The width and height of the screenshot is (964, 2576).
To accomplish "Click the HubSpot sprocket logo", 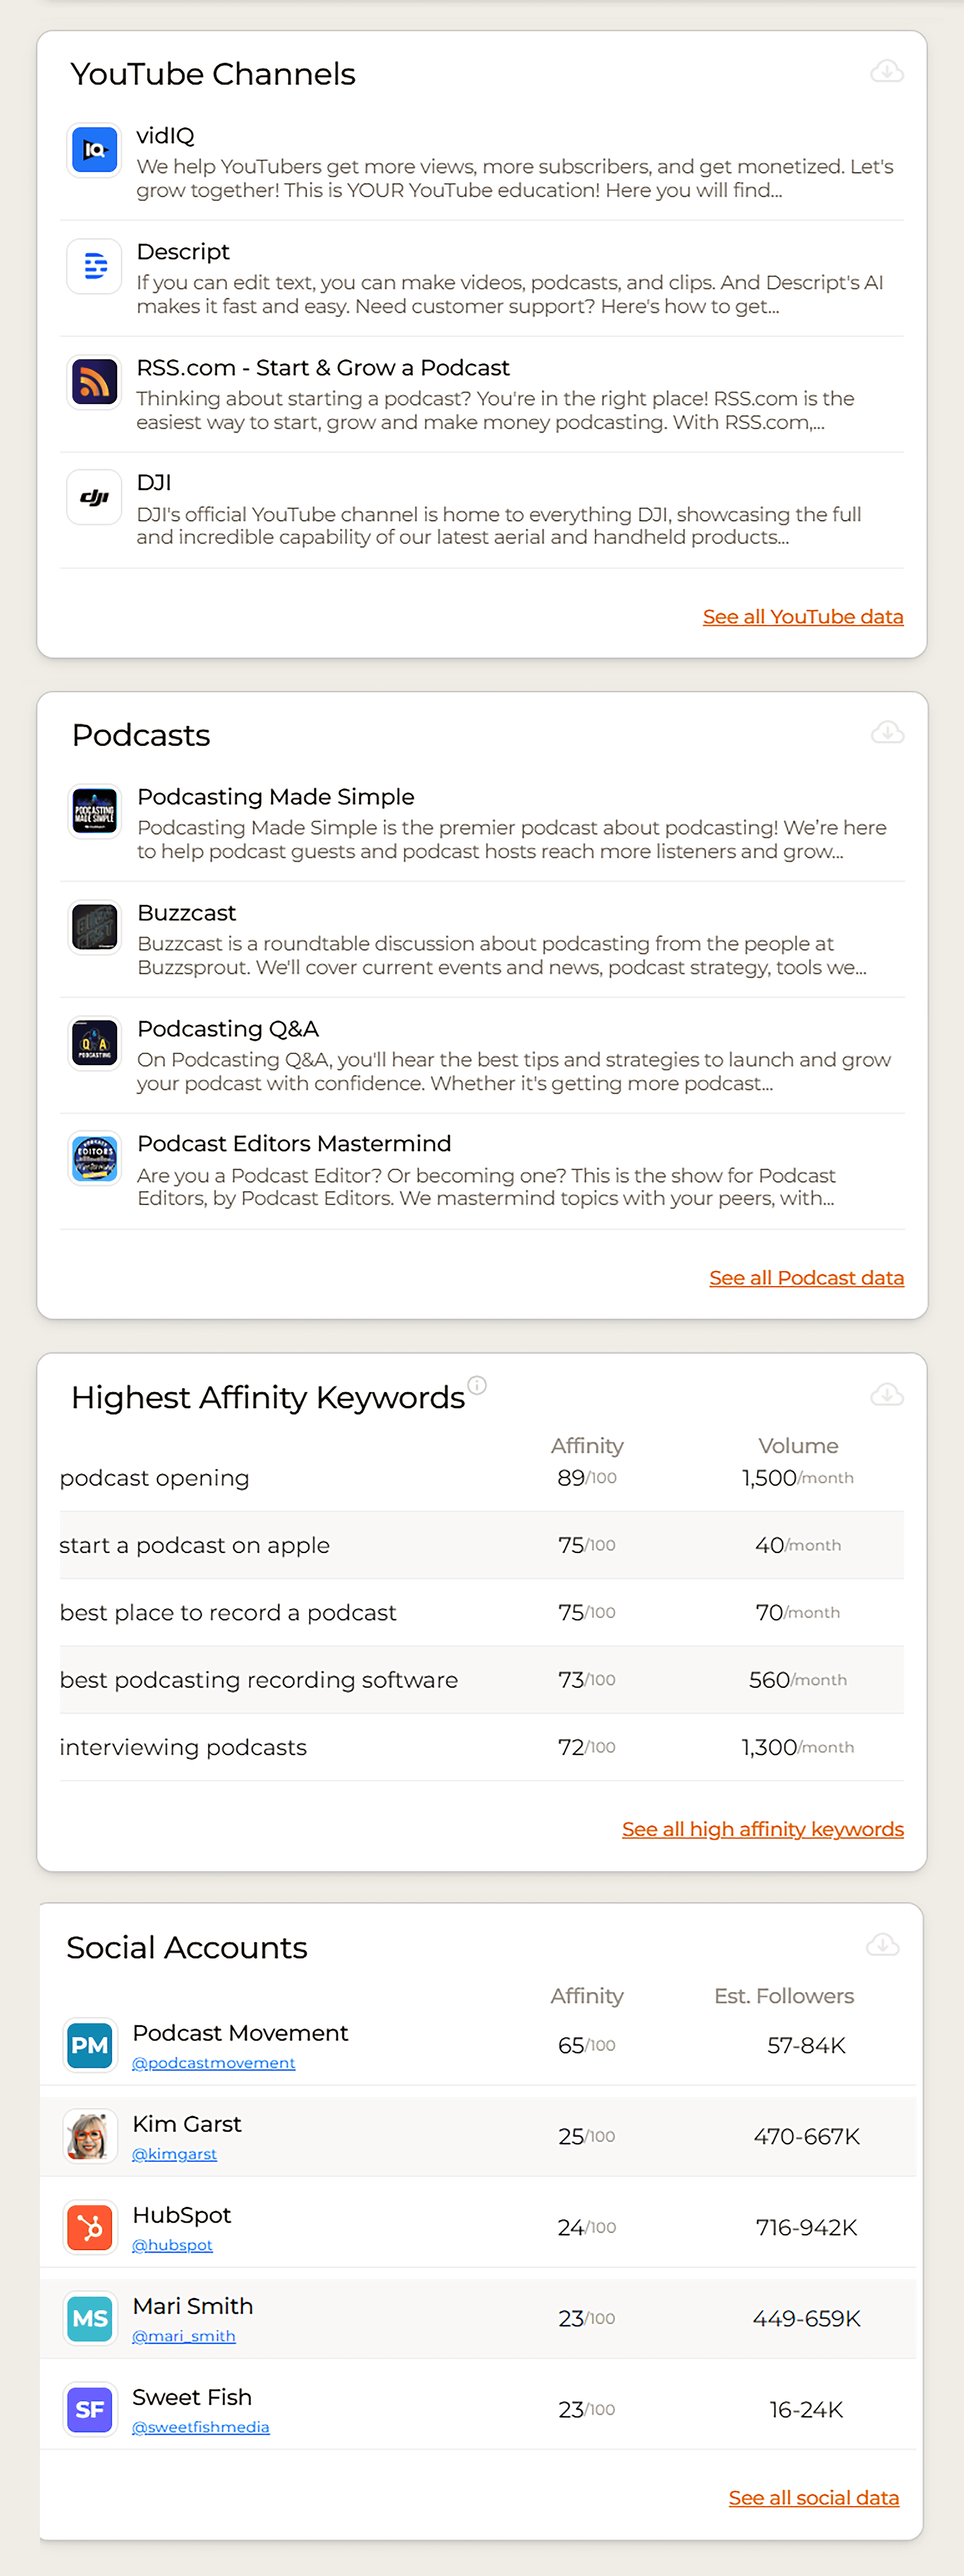I will pyautogui.click(x=90, y=2228).
